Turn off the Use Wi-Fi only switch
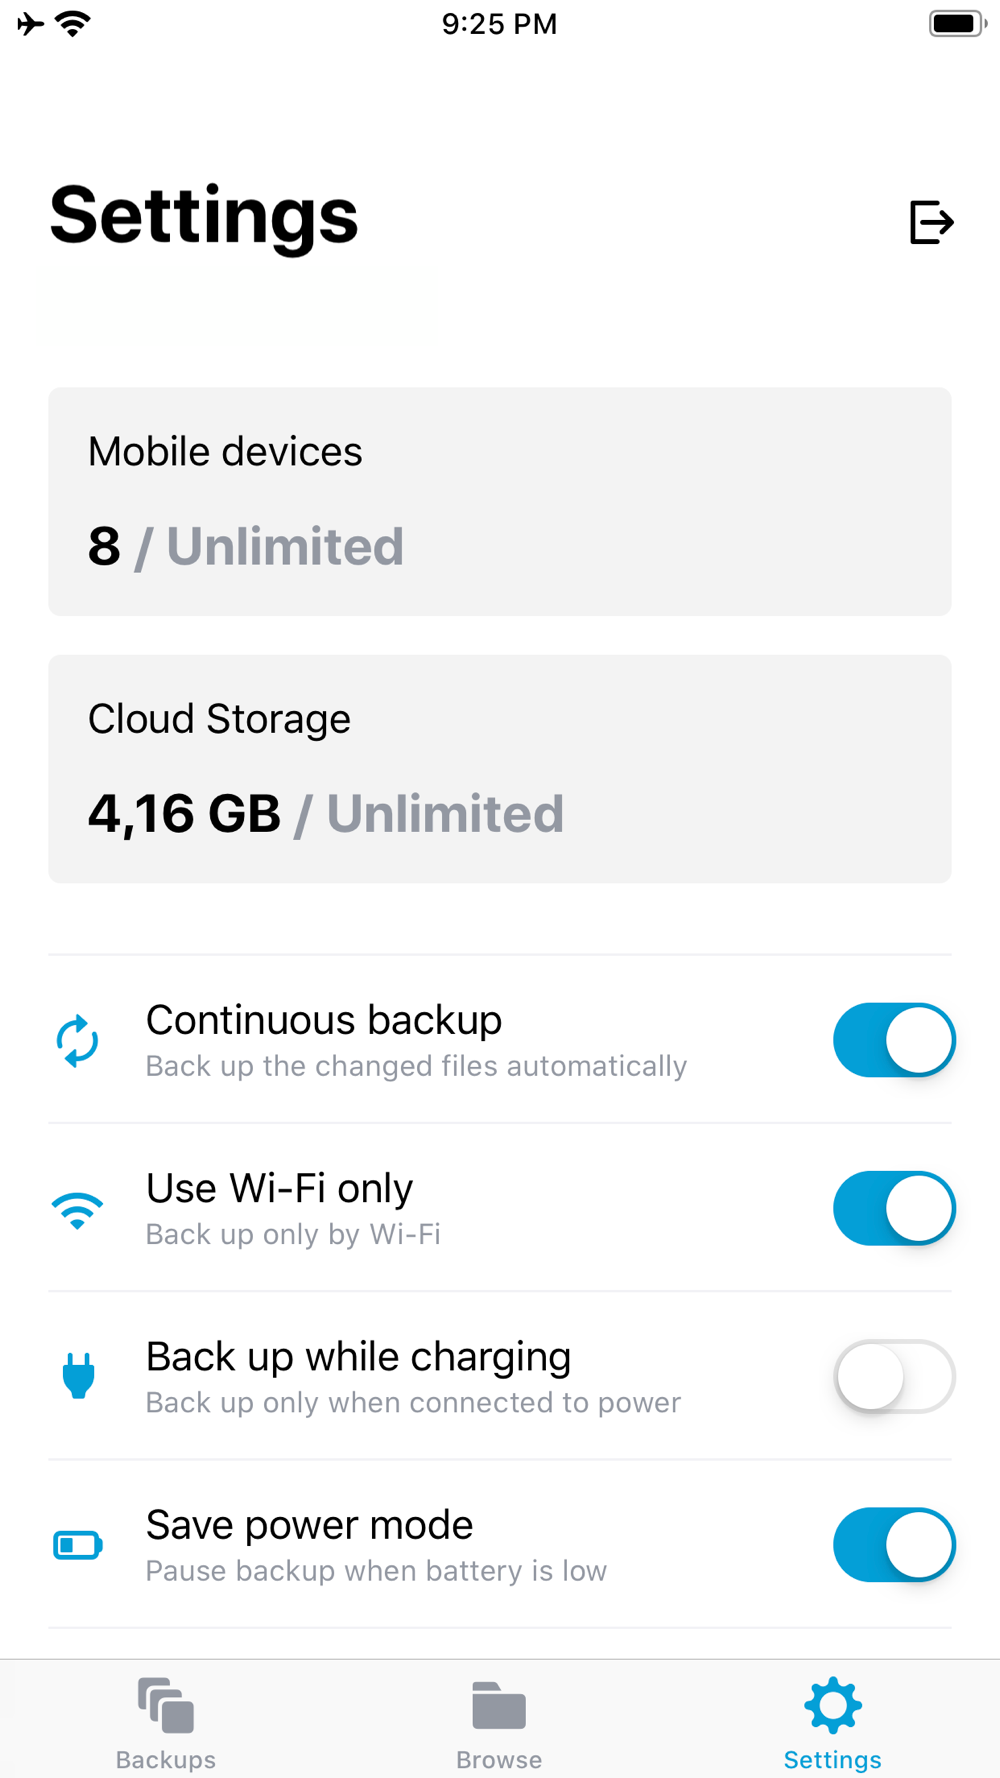1000x1778 pixels. click(894, 1208)
